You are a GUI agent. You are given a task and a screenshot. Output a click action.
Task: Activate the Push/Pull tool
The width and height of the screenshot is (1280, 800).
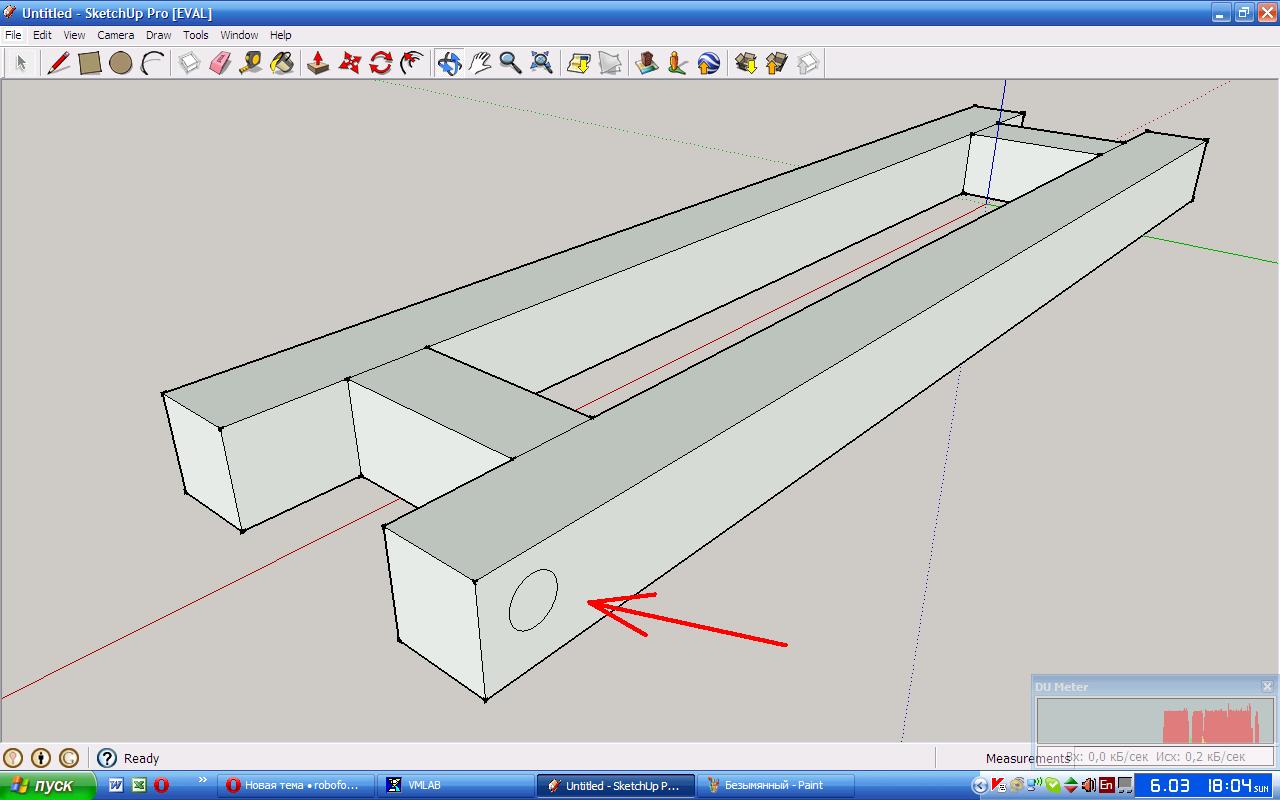318,63
